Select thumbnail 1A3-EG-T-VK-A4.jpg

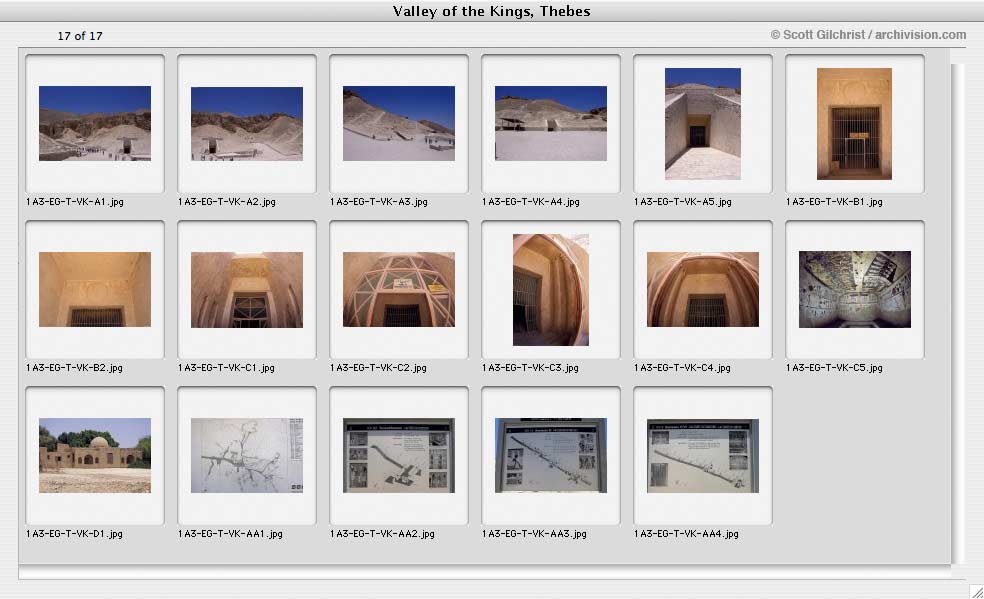(550, 124)
